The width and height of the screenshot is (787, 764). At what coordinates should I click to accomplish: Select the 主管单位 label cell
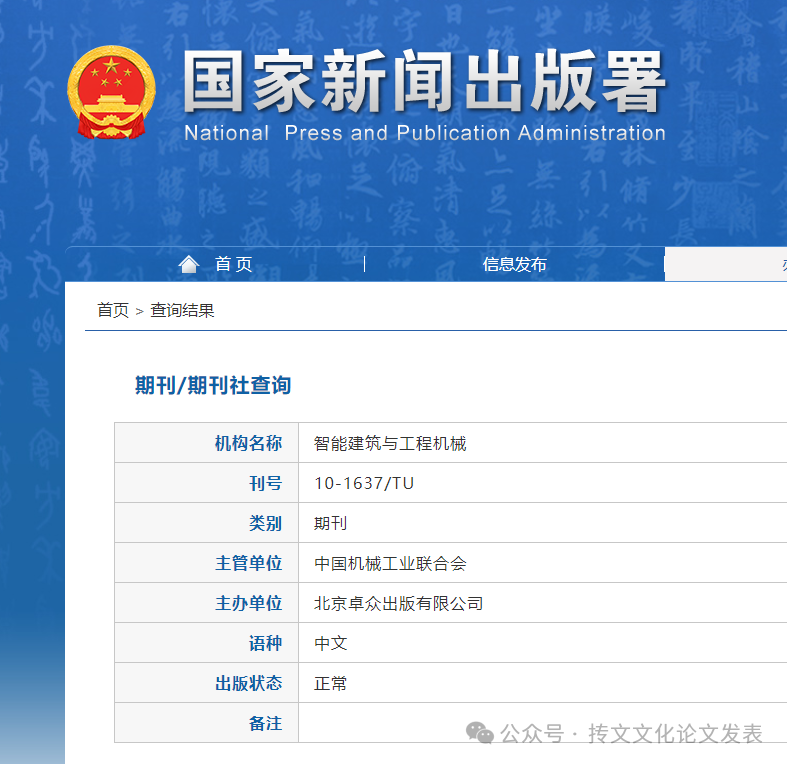click(x=207, y=563)
